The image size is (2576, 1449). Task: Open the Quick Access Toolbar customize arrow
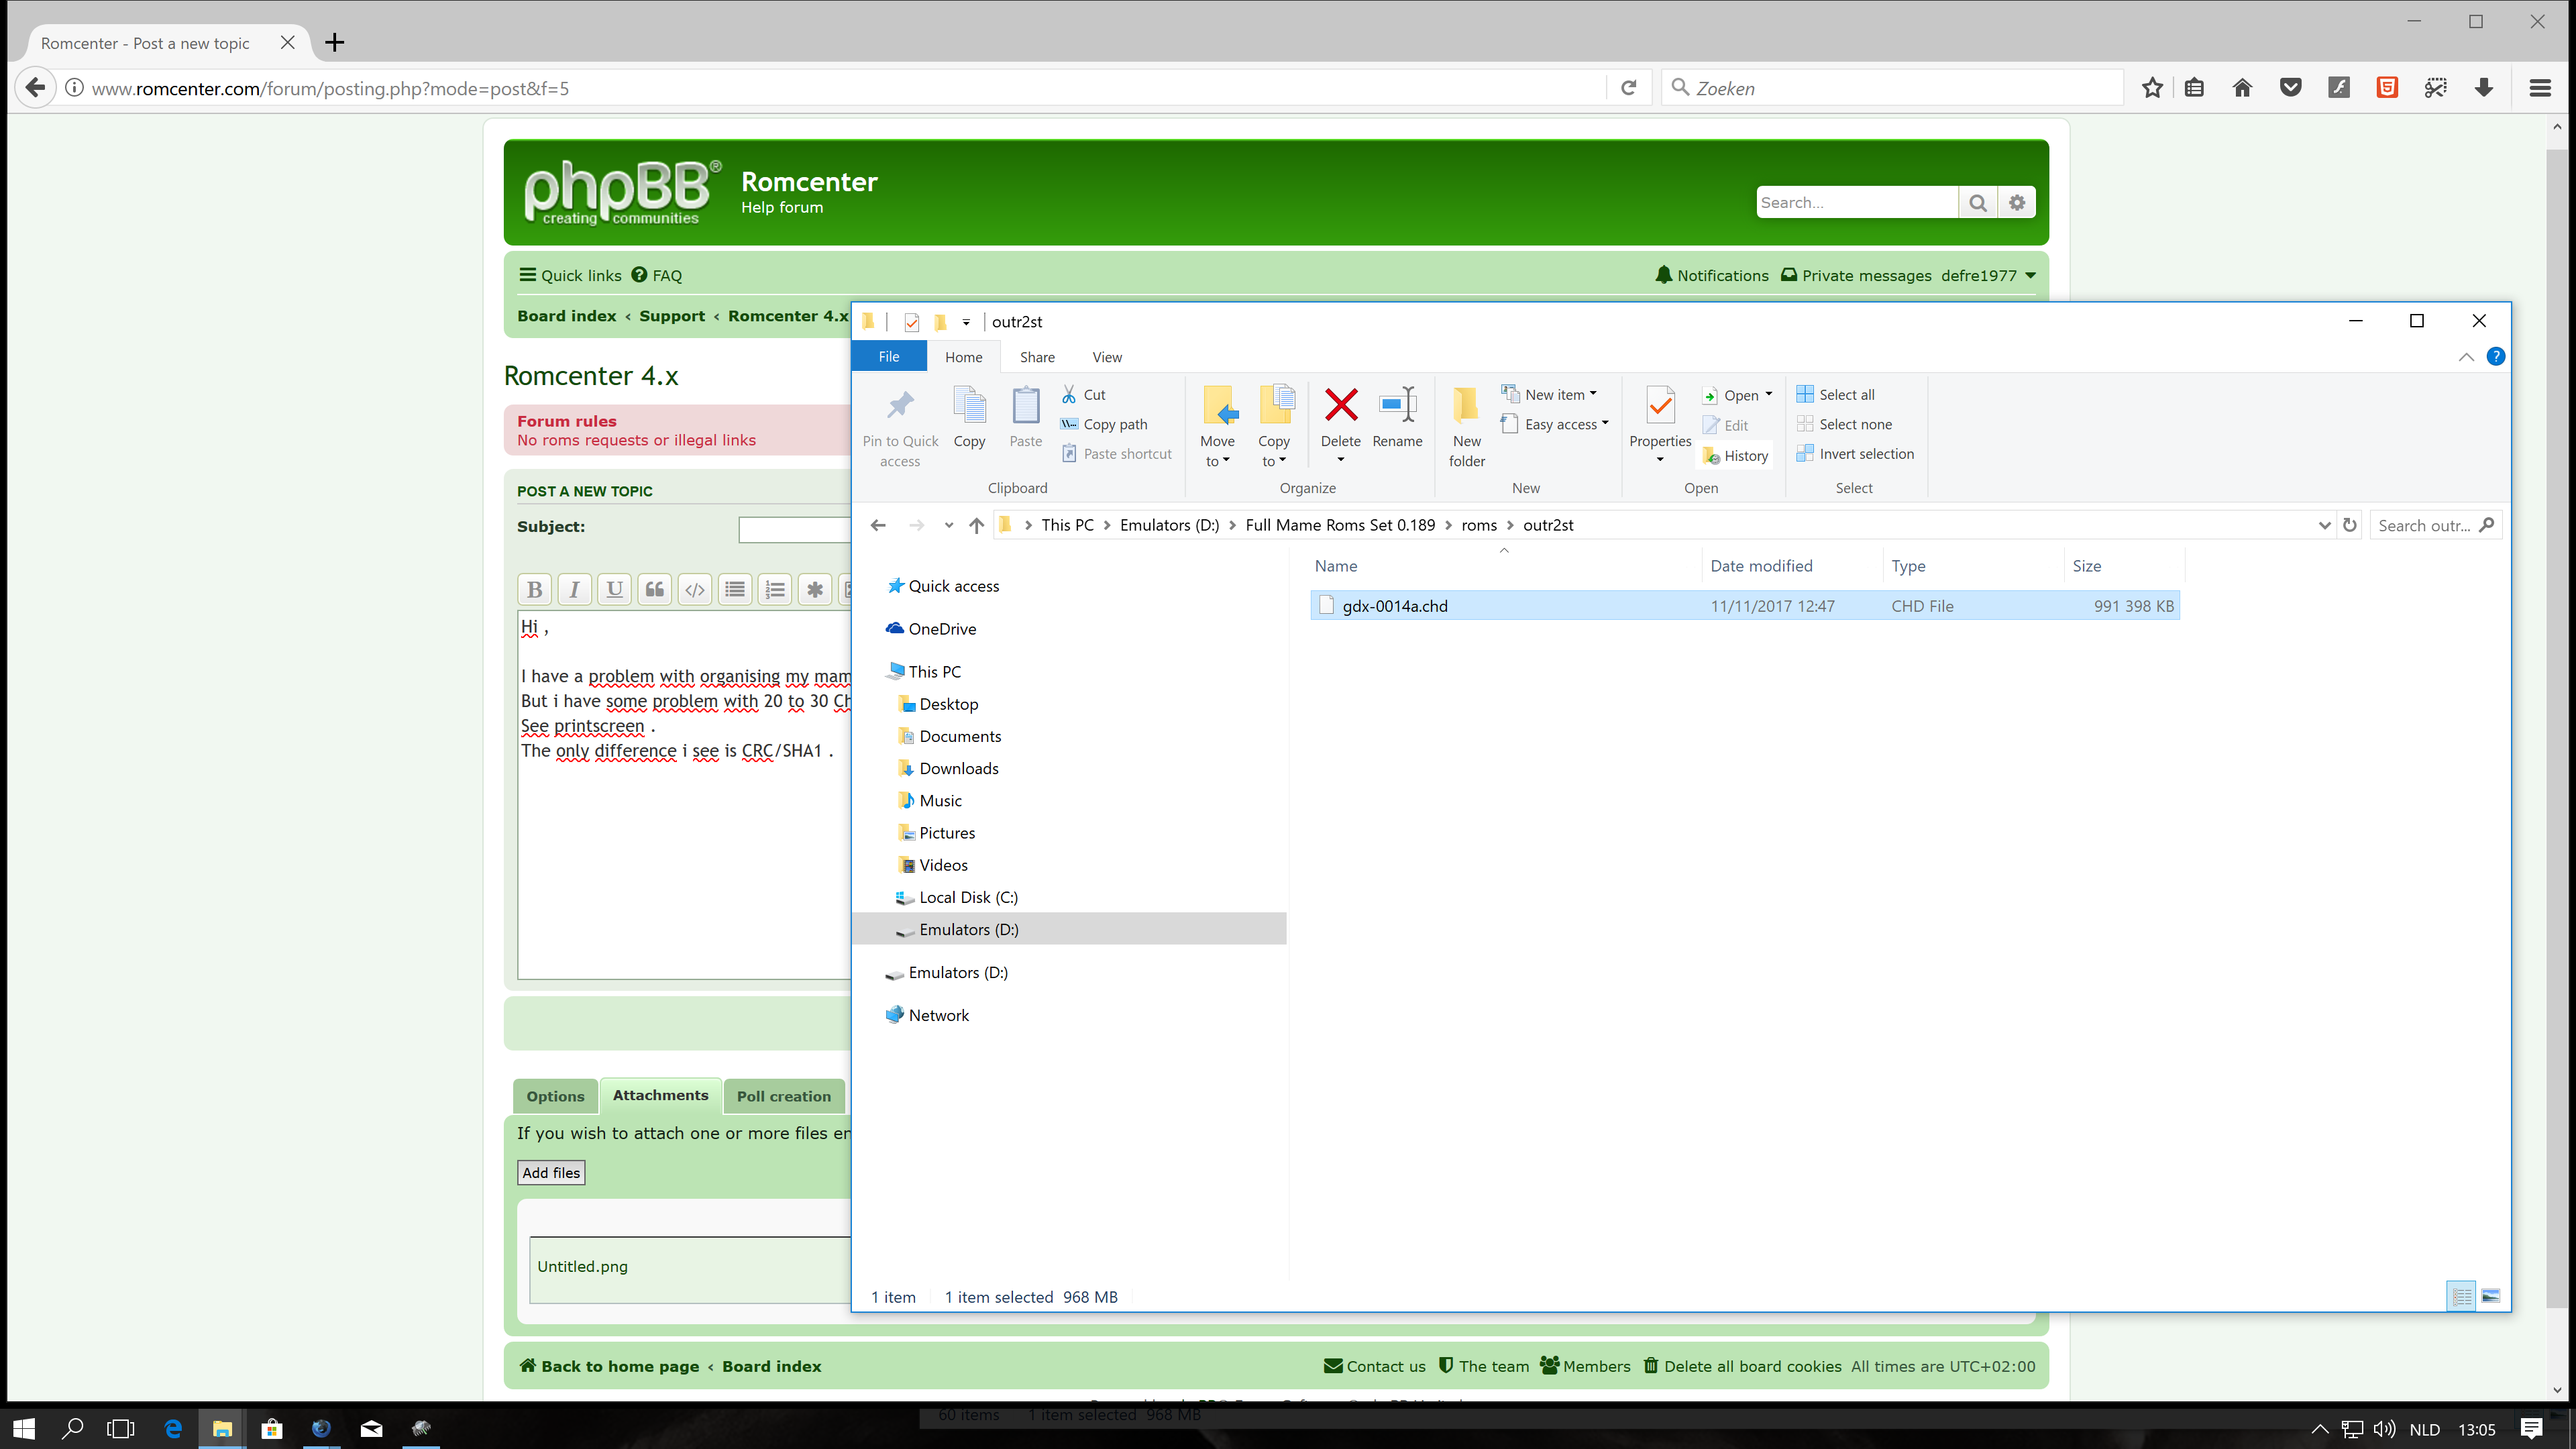966,322
